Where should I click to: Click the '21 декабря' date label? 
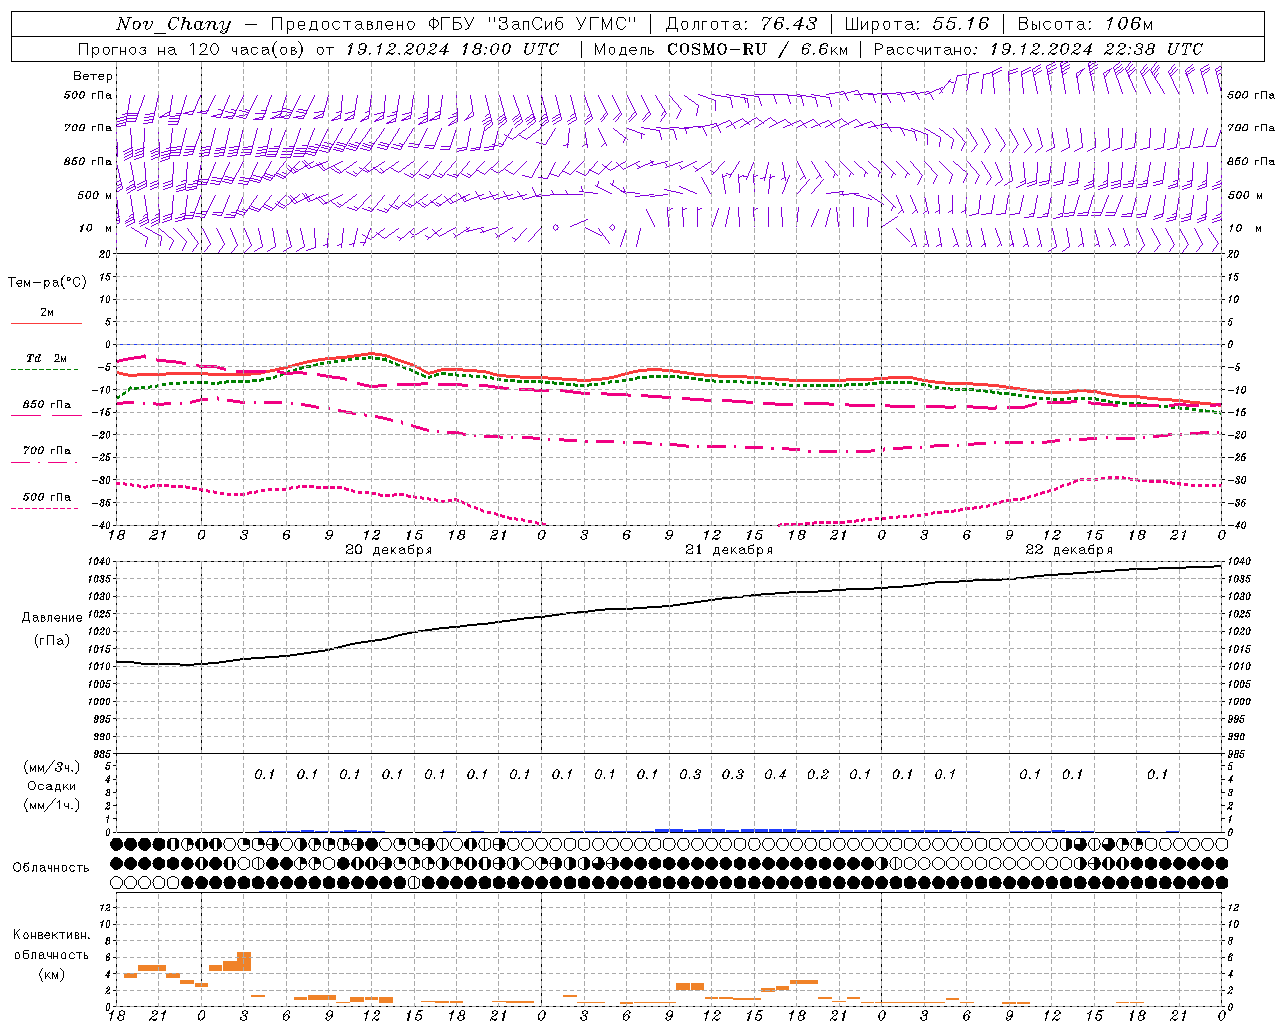click(728, 550)
